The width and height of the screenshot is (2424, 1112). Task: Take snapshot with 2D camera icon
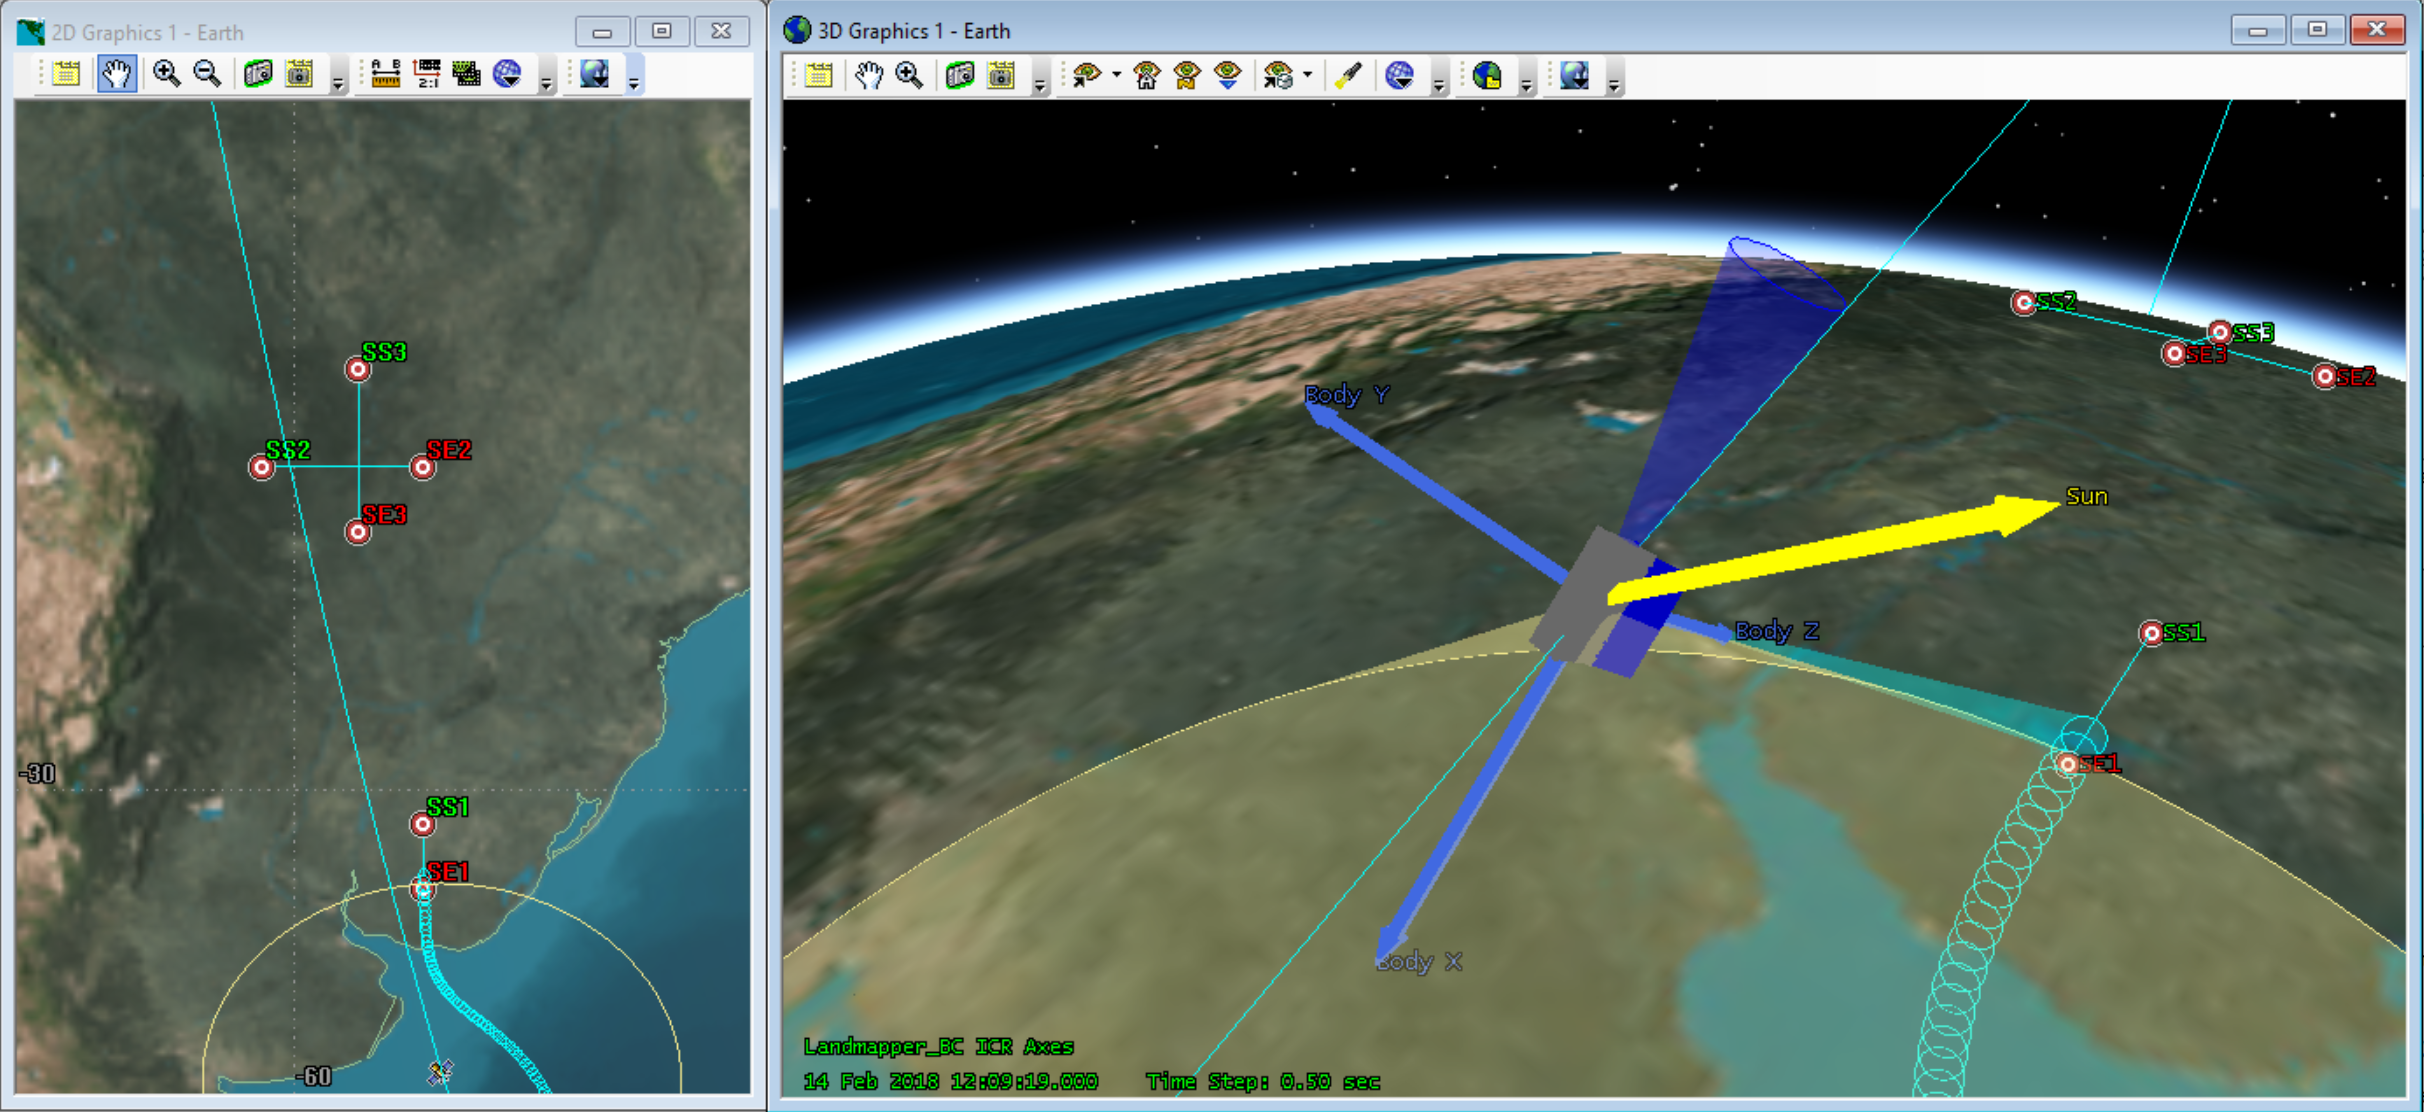(x=258, y=74)
